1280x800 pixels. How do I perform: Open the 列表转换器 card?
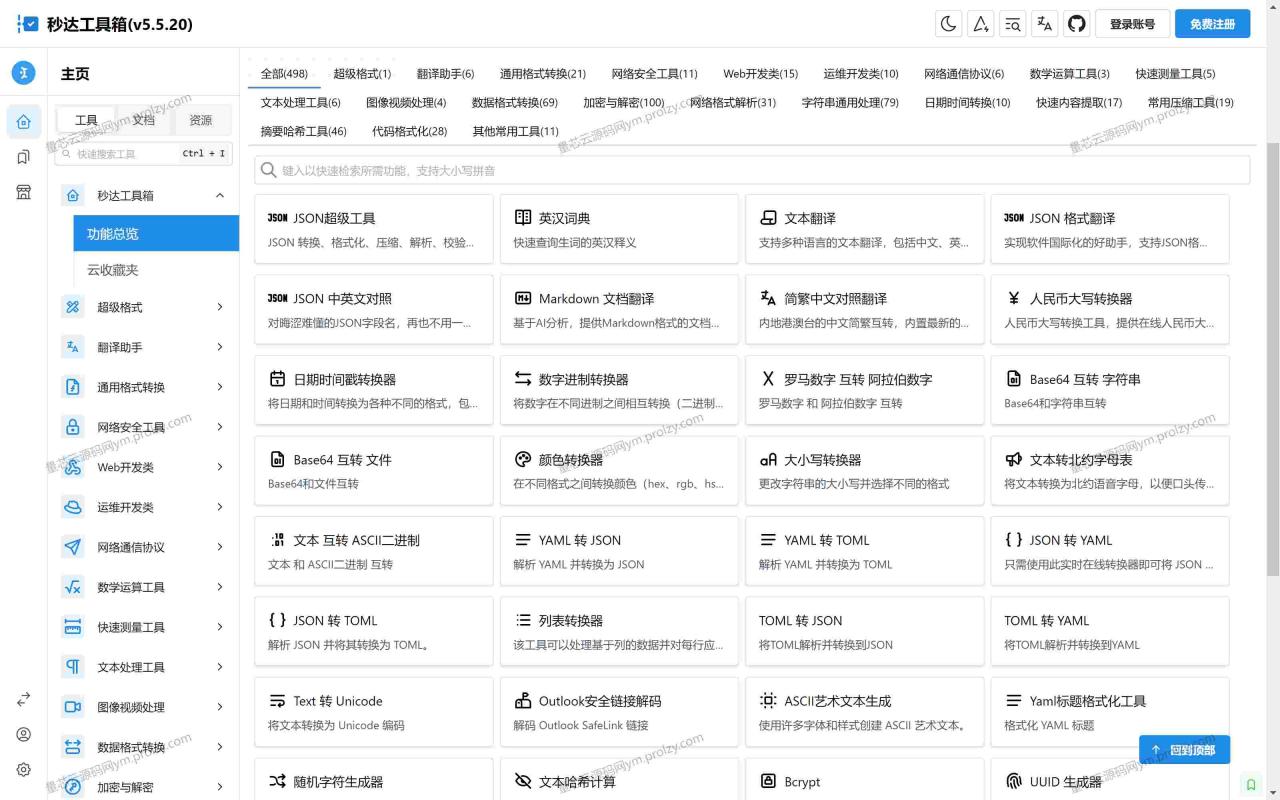[619, 631]
